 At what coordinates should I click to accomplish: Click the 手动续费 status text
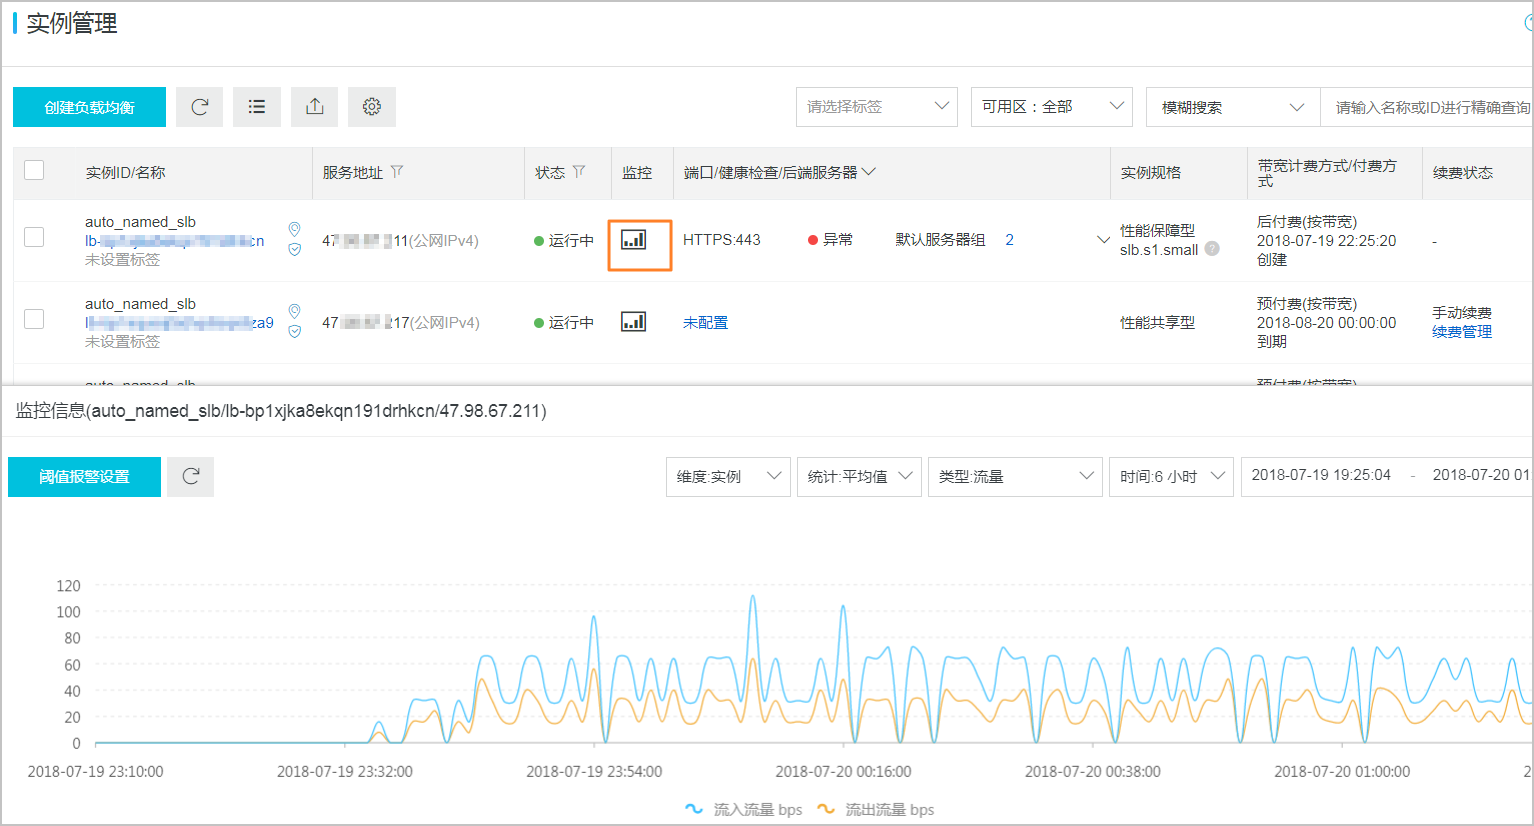pos(1462,313)
